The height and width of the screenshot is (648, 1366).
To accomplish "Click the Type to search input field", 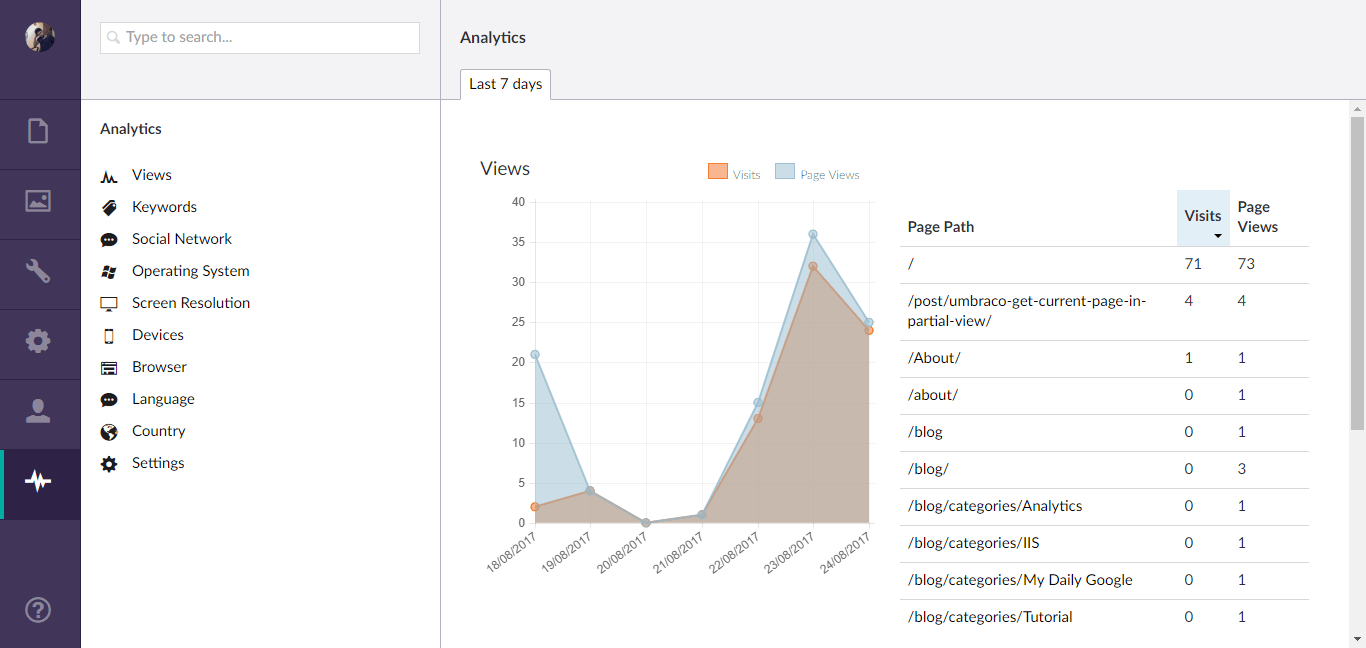I will 259,37.
